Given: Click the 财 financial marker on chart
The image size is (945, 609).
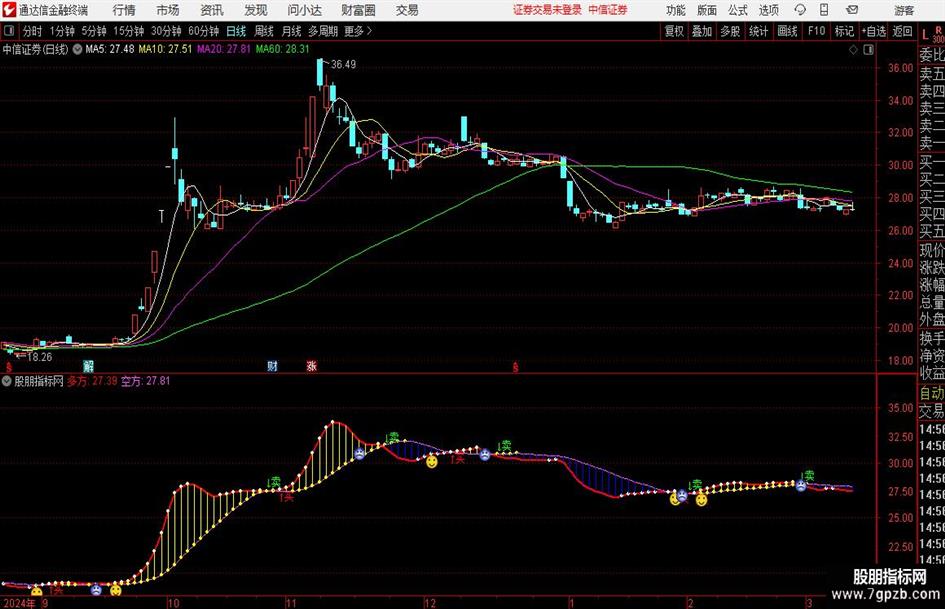Looking at the screenshot, I should tap(272, 365).
